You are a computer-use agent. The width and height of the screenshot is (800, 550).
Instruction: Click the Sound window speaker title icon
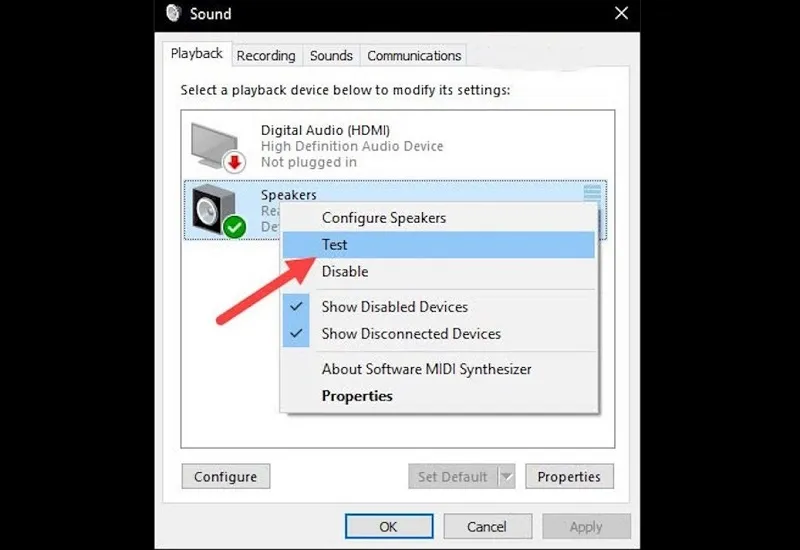click(173, 13)
